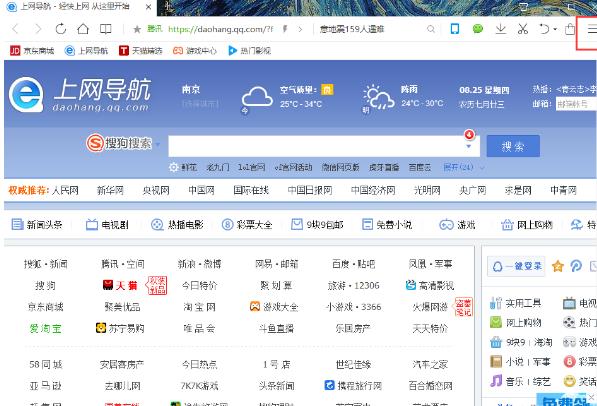Open 携程旅行网 site link
Image resolution: width=597 pixels, height=406 pixels.
(x=353, y=385)
